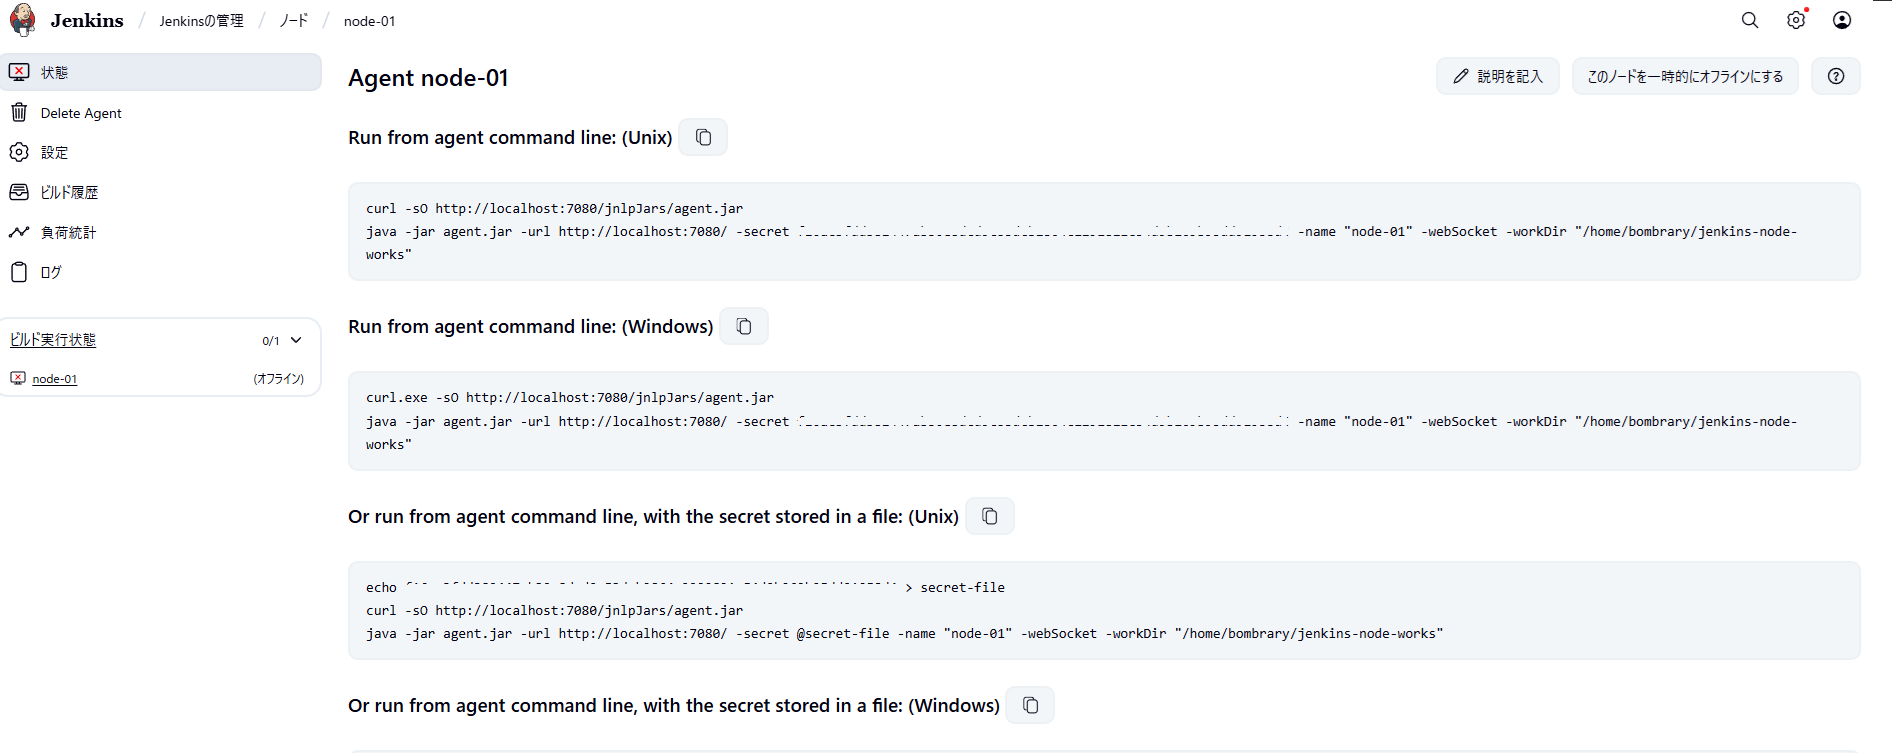Open ビルド履歴 in the sidebar
This screenshot has height=753, width=1892.
click(x=69, y=192)
